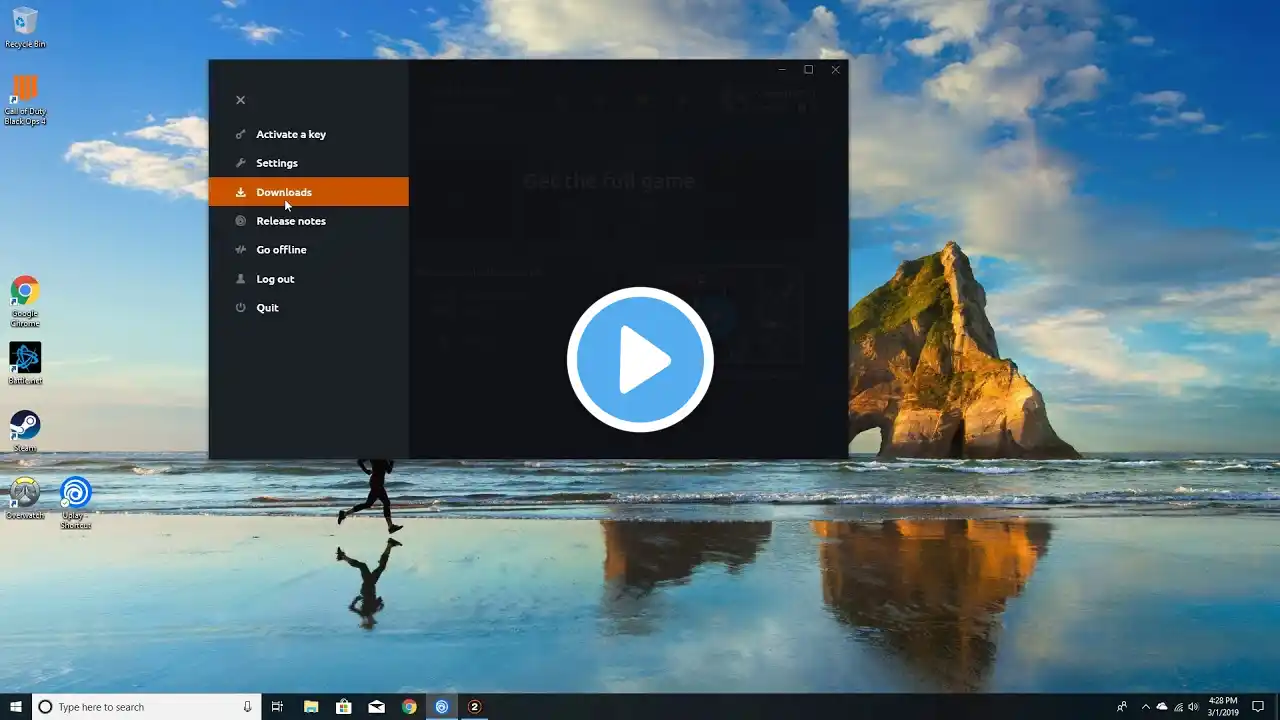
Task: Open the Action Center notifications icon
Action: tap(1259, 707)
